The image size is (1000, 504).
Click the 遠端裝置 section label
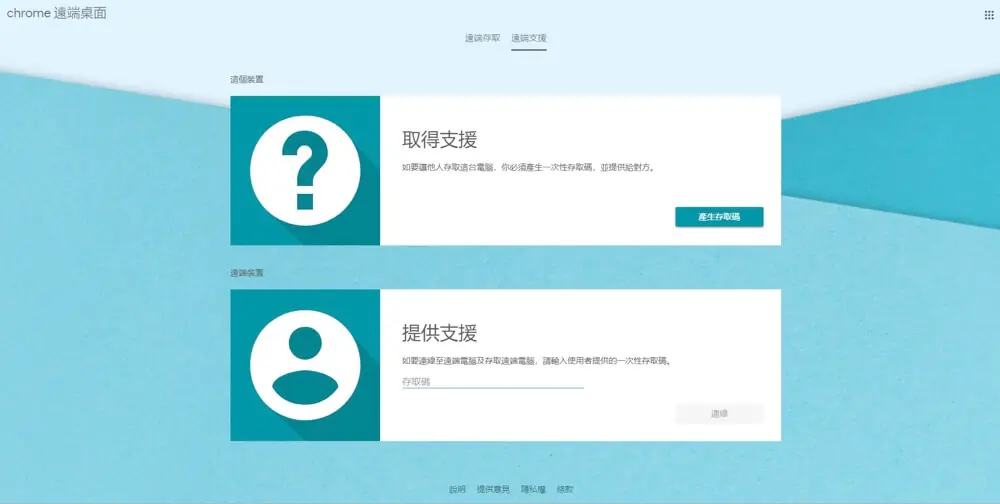(247, 272)
